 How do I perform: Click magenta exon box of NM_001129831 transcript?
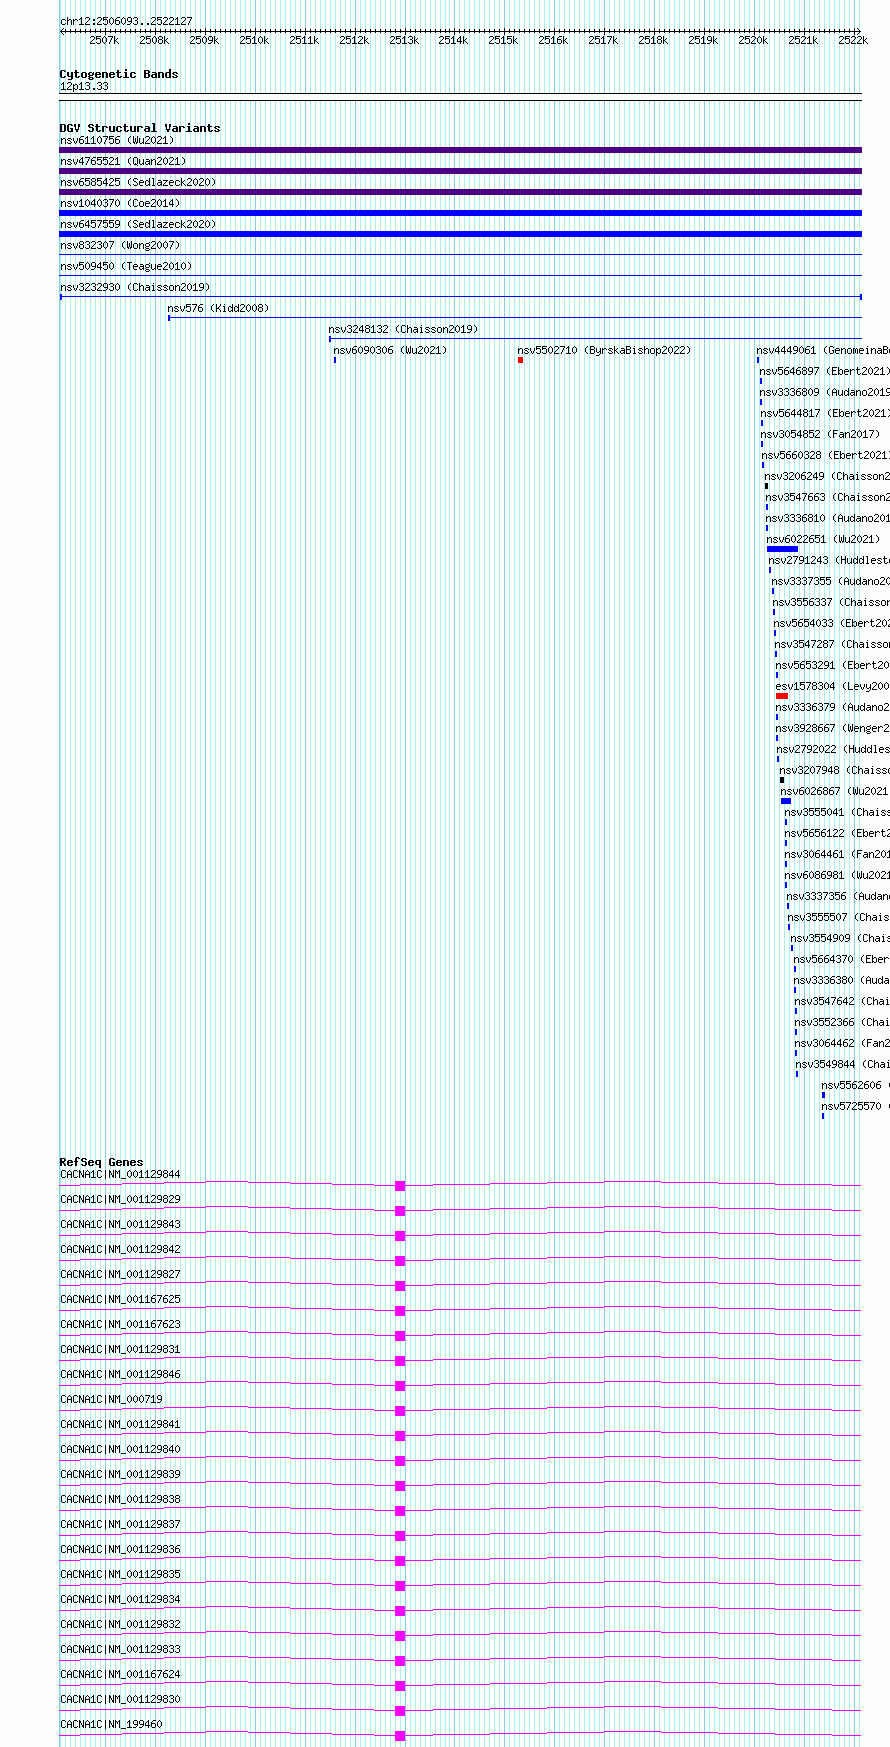coord(400,1361)
